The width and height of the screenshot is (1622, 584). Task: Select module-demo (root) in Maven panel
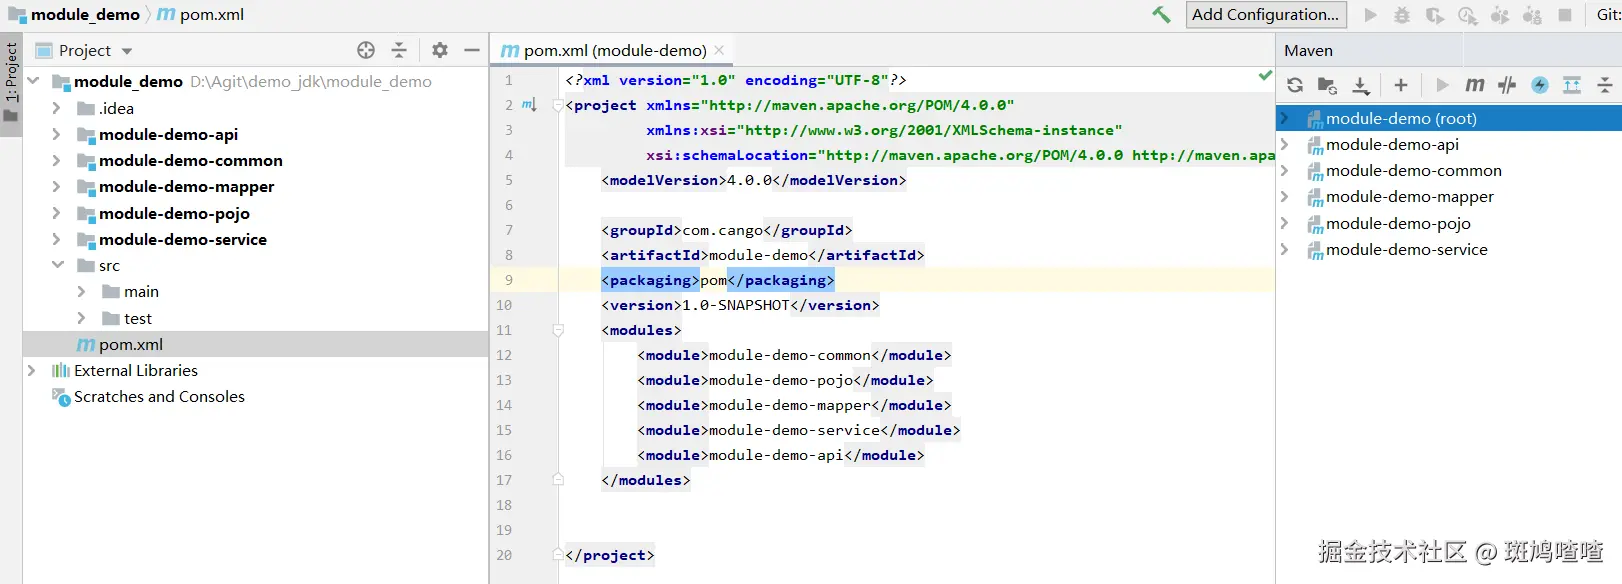point(1449,118)
